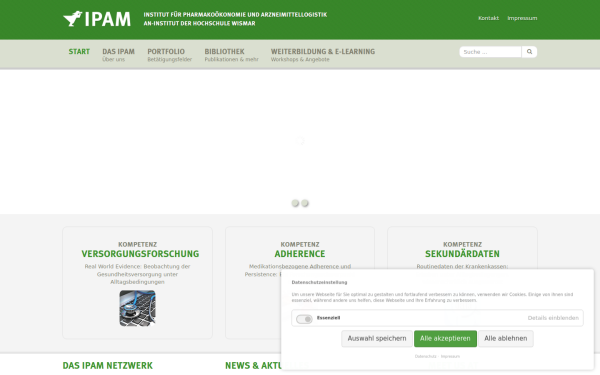Accept all cookies with Alle akzeptieren
Viewport: 600px width, 375px height.
click(x=445, y=339)
